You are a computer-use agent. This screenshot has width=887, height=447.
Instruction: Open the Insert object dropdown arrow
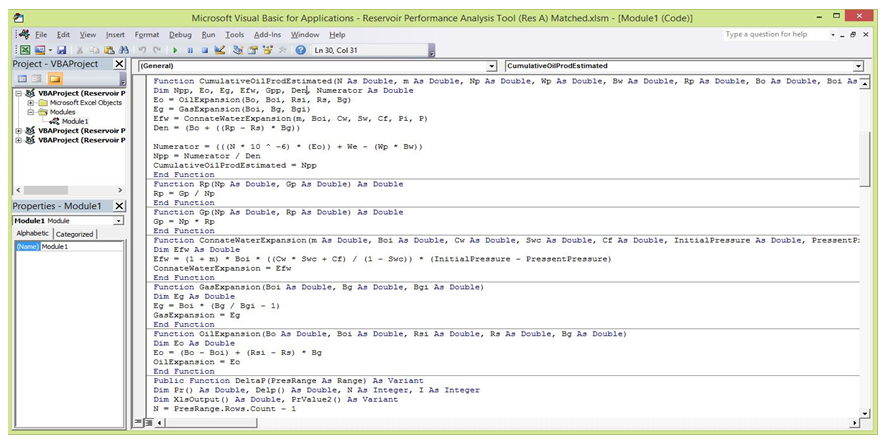click(50, 50)
